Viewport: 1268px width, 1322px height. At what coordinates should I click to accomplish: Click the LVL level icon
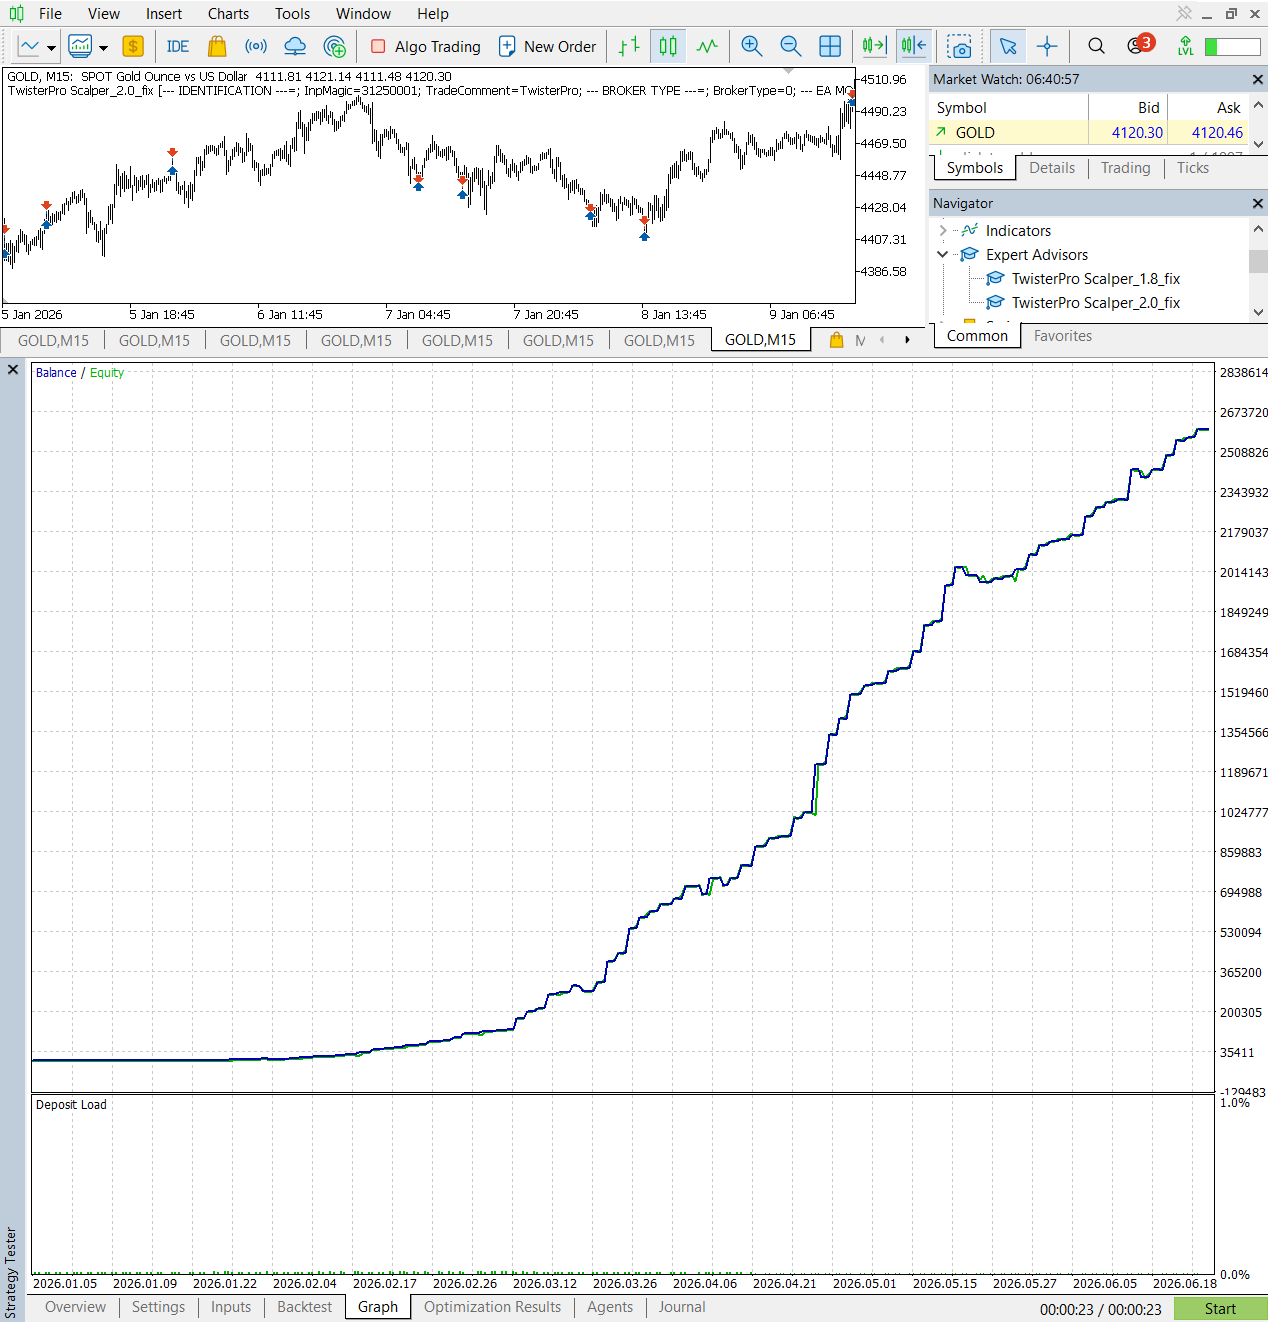click(x=1185, y=46)
